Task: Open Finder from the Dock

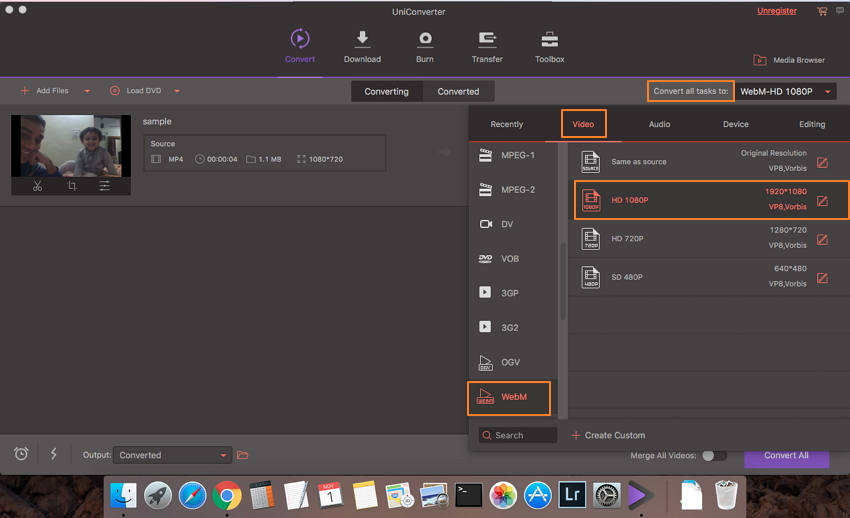Action: tap(124, 495)
